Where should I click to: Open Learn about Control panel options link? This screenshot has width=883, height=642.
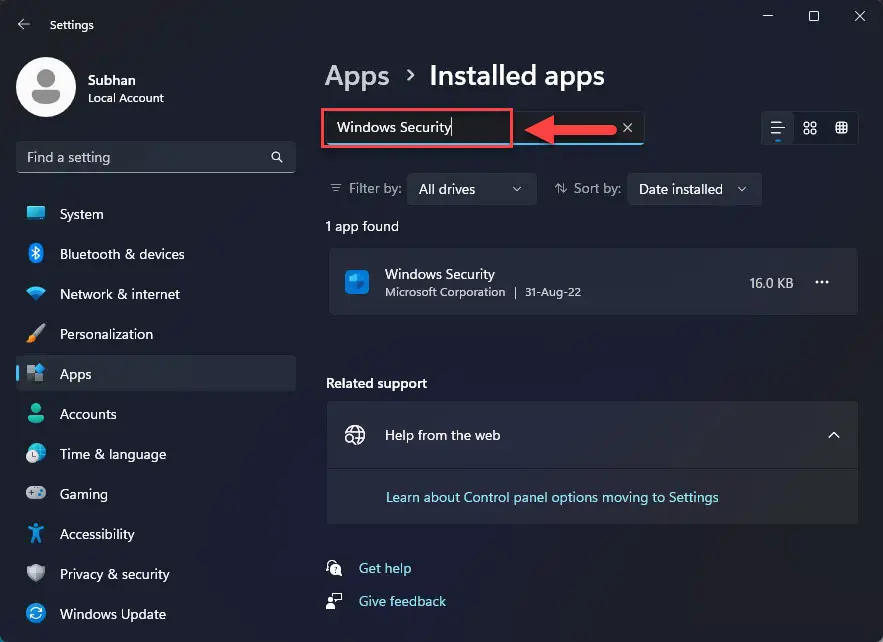tap(552, 497)
